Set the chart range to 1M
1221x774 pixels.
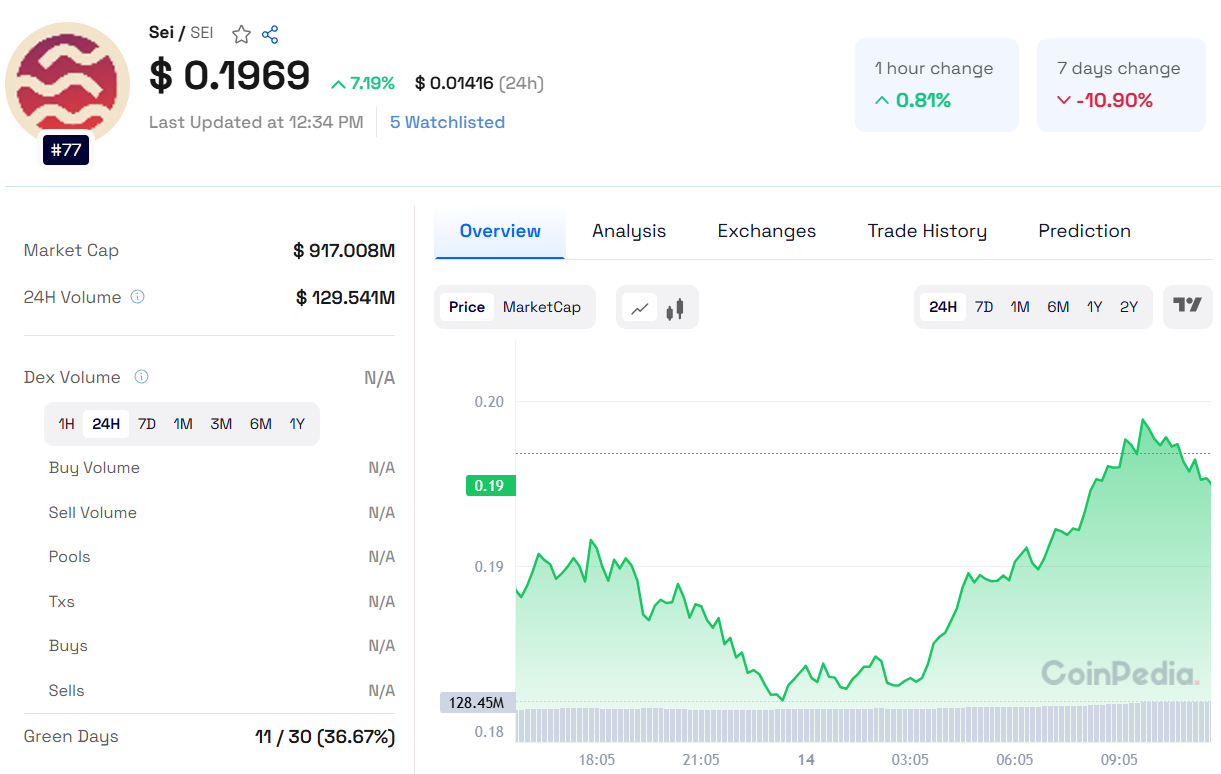1020,307
